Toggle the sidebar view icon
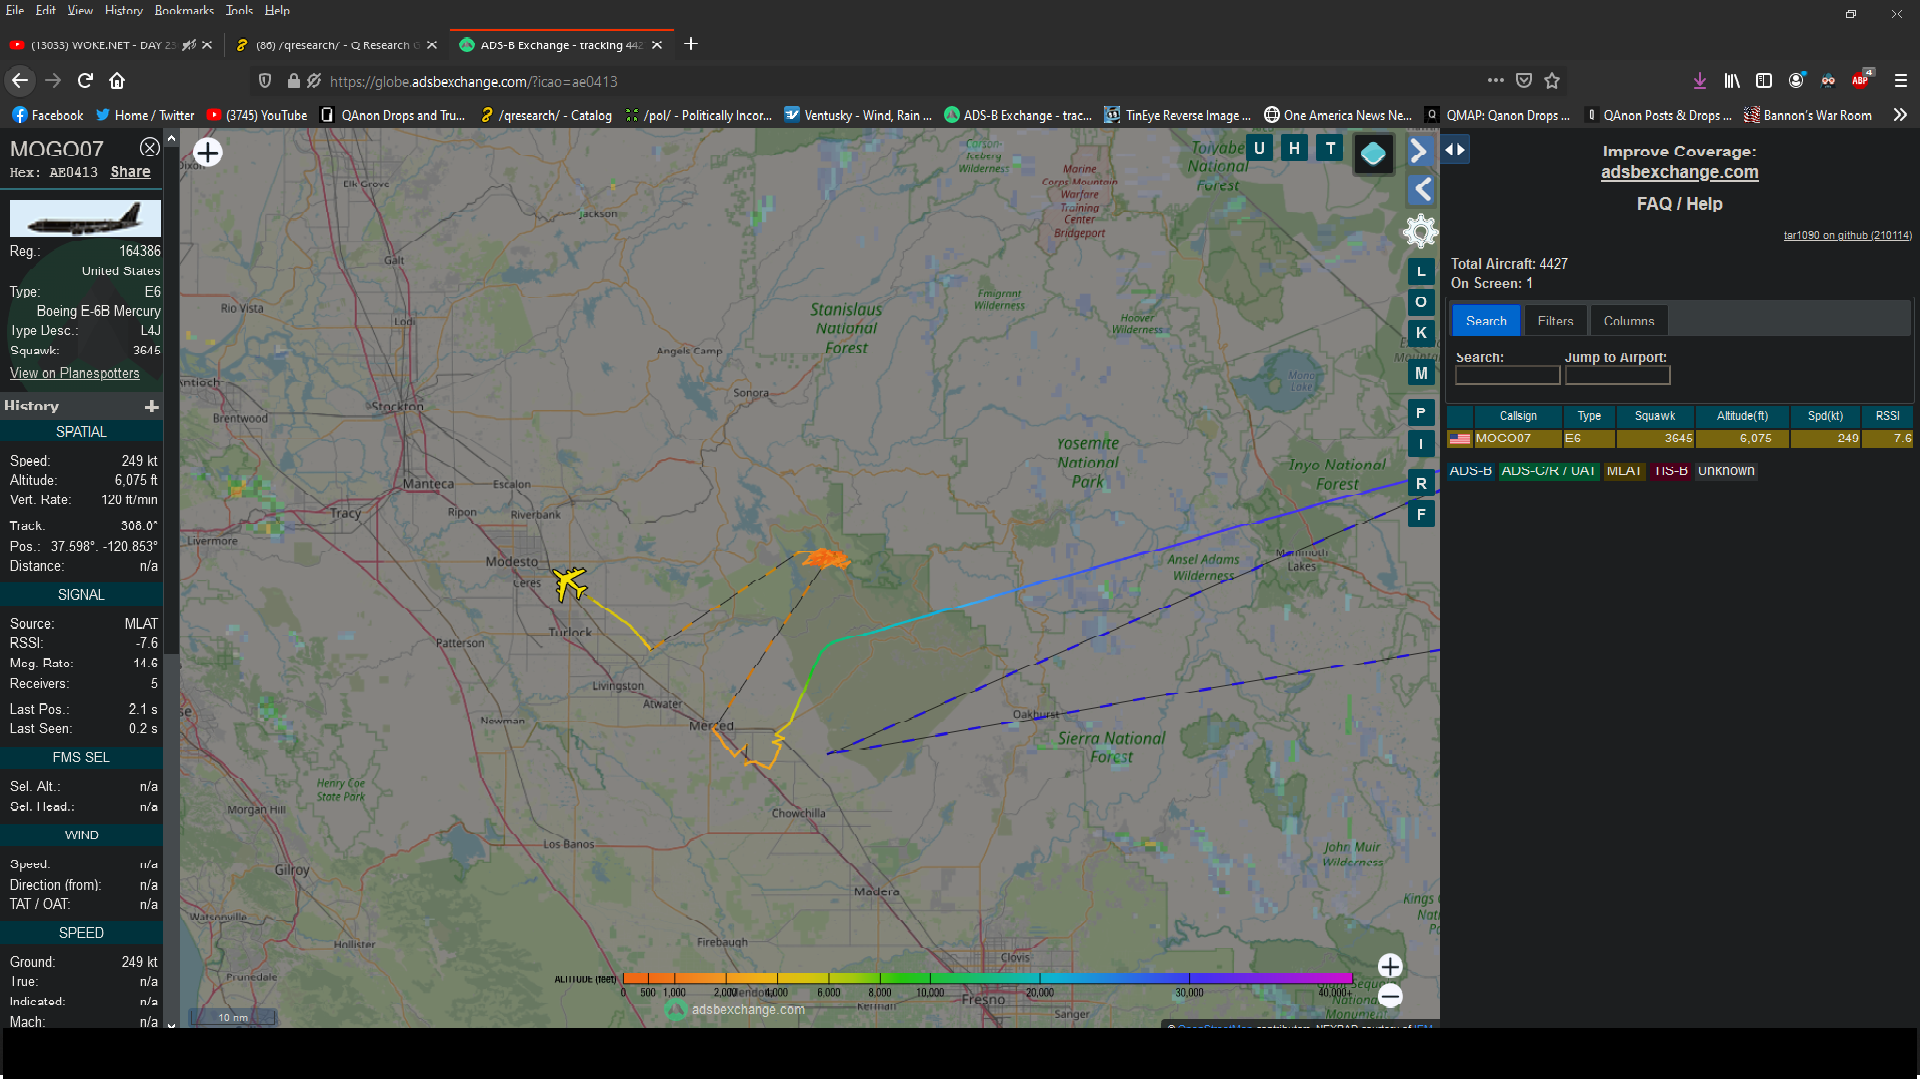Viewport: 1920px width, 1080px height. pos(1764,81)
